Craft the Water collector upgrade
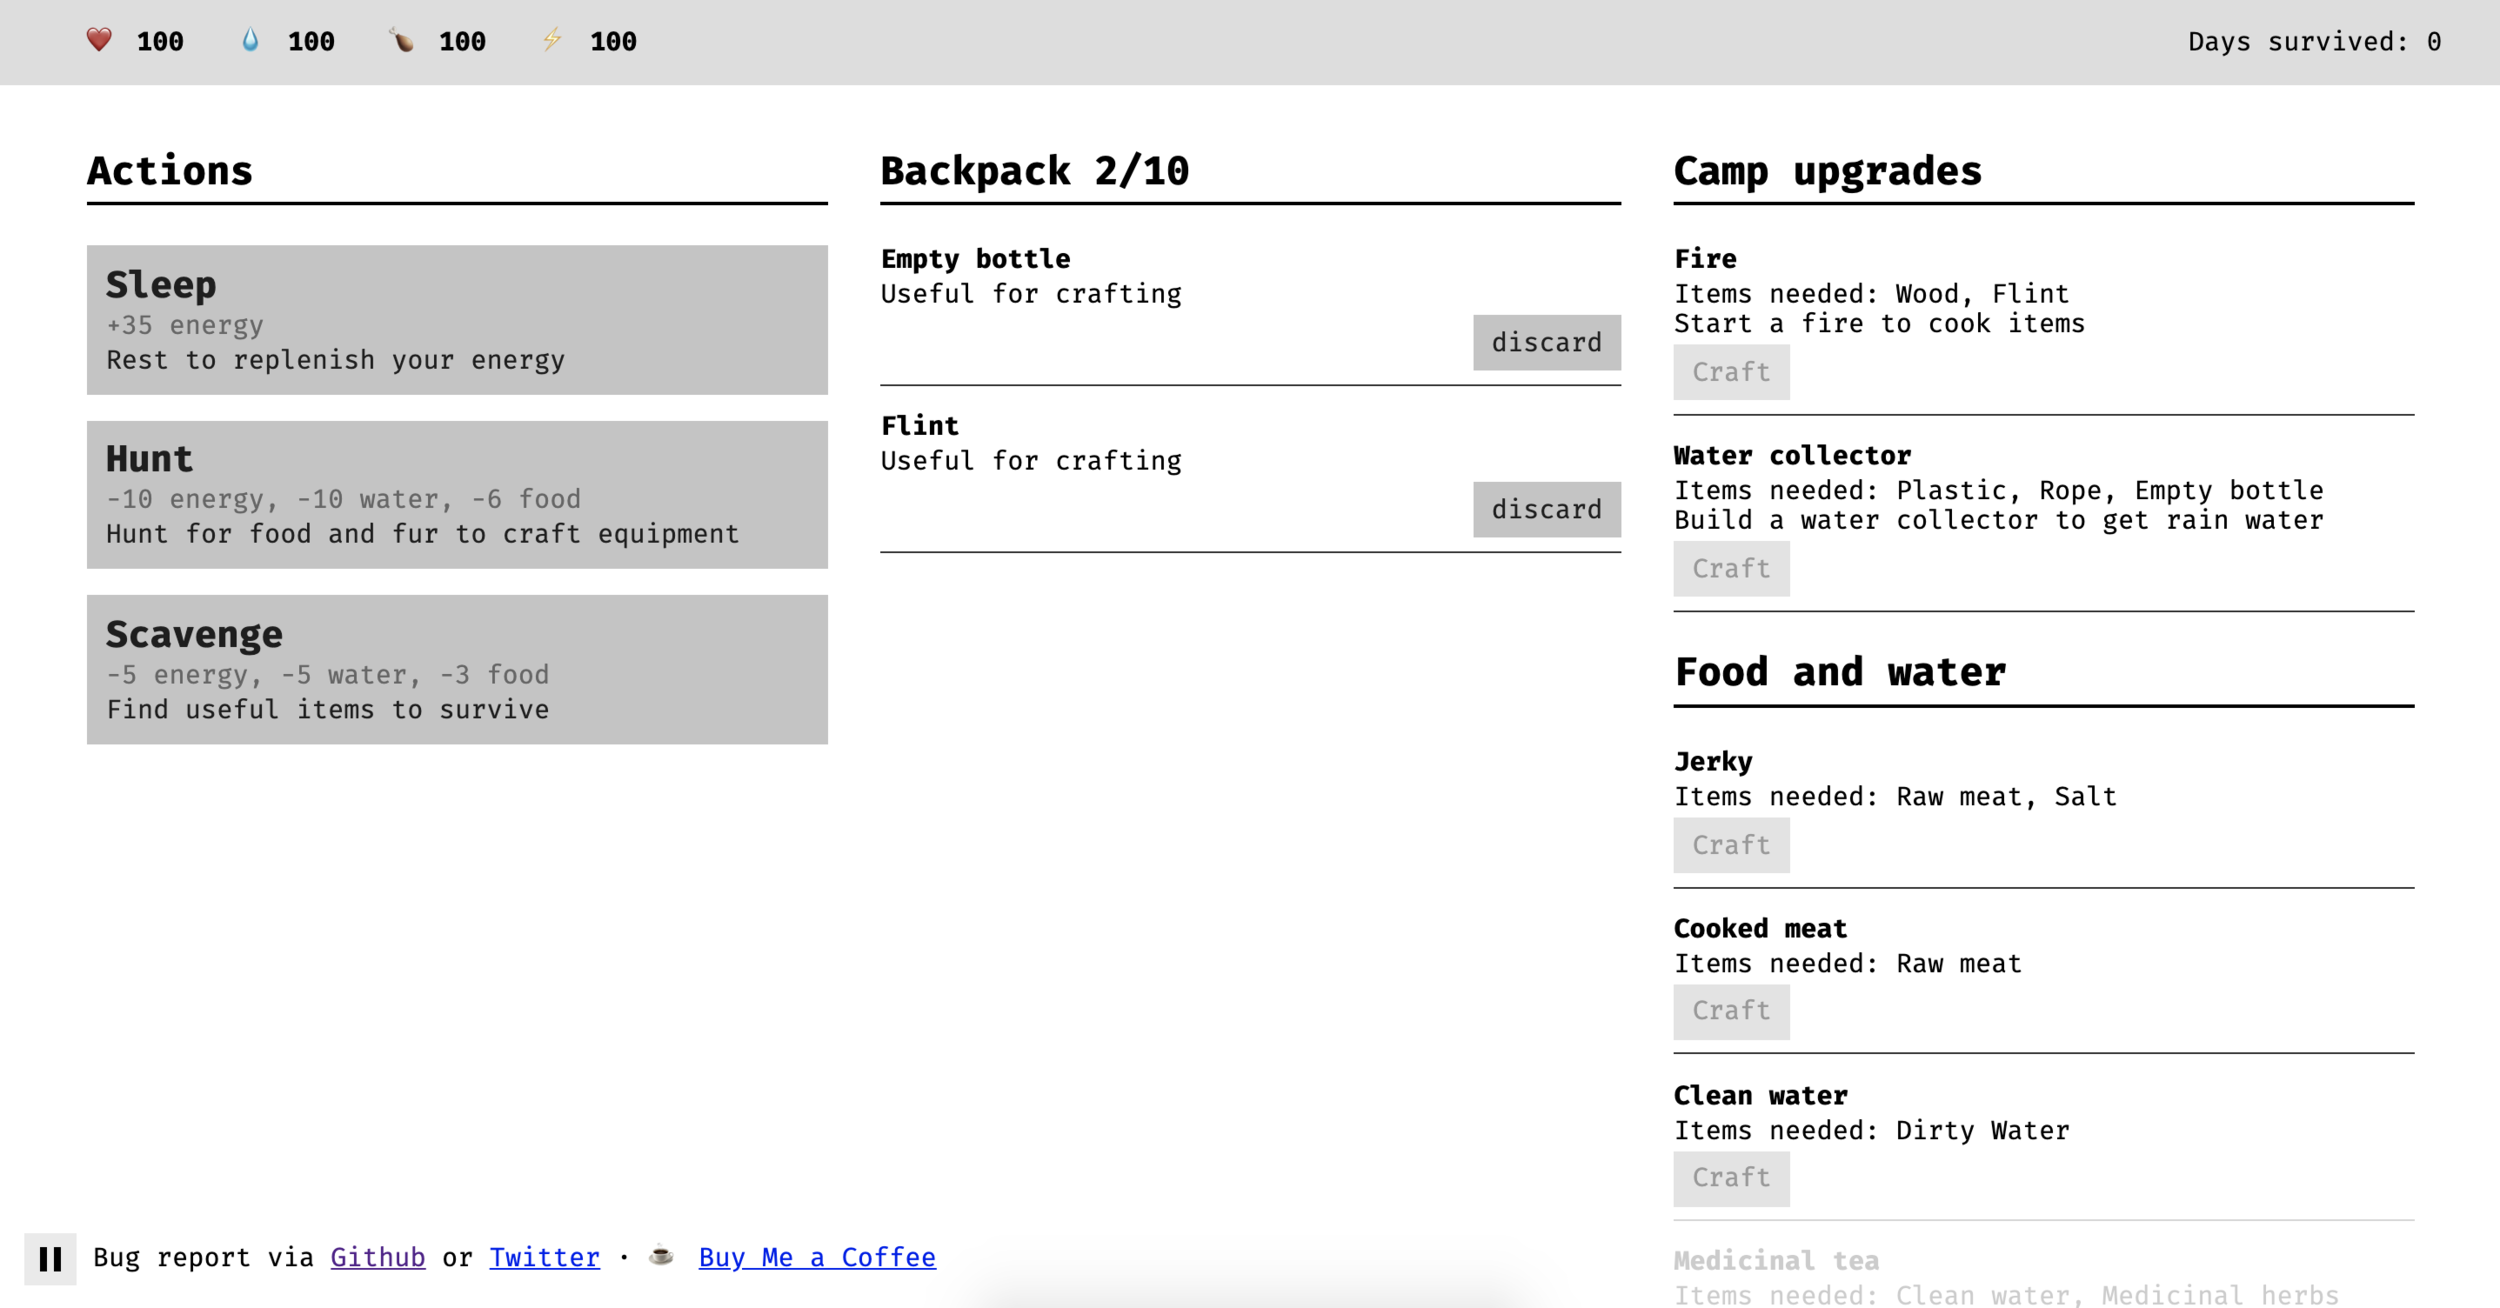The image size is (2500, 1308). 1730,569
